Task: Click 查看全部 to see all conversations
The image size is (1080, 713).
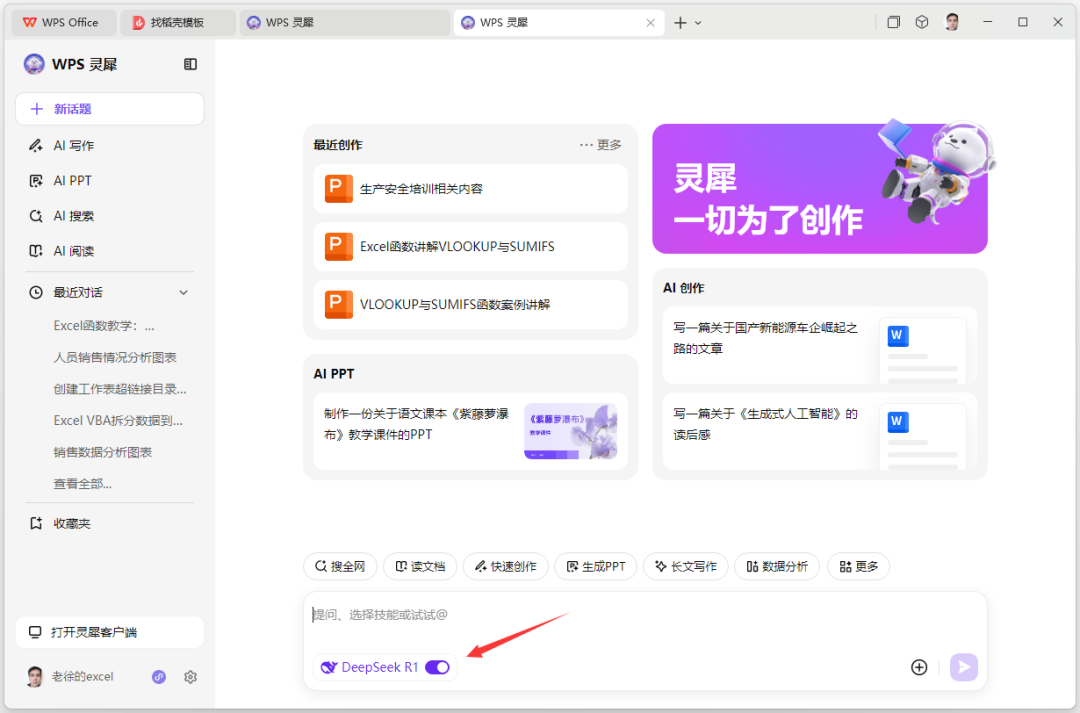Action: [x=83, y=484]
